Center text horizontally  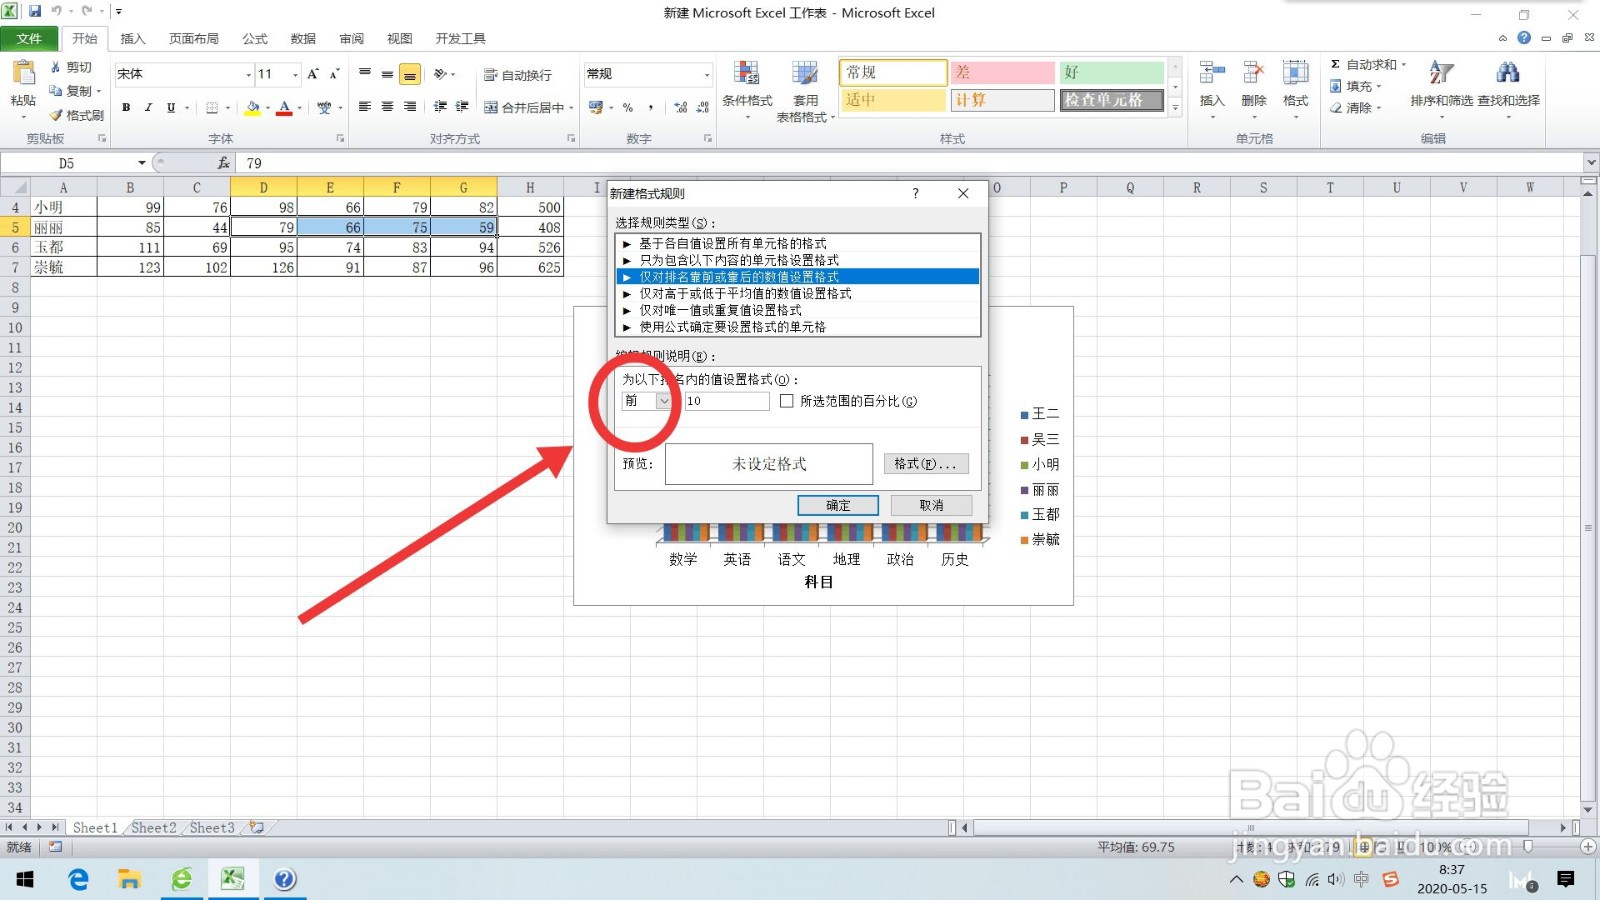click(x=387, y=107)
